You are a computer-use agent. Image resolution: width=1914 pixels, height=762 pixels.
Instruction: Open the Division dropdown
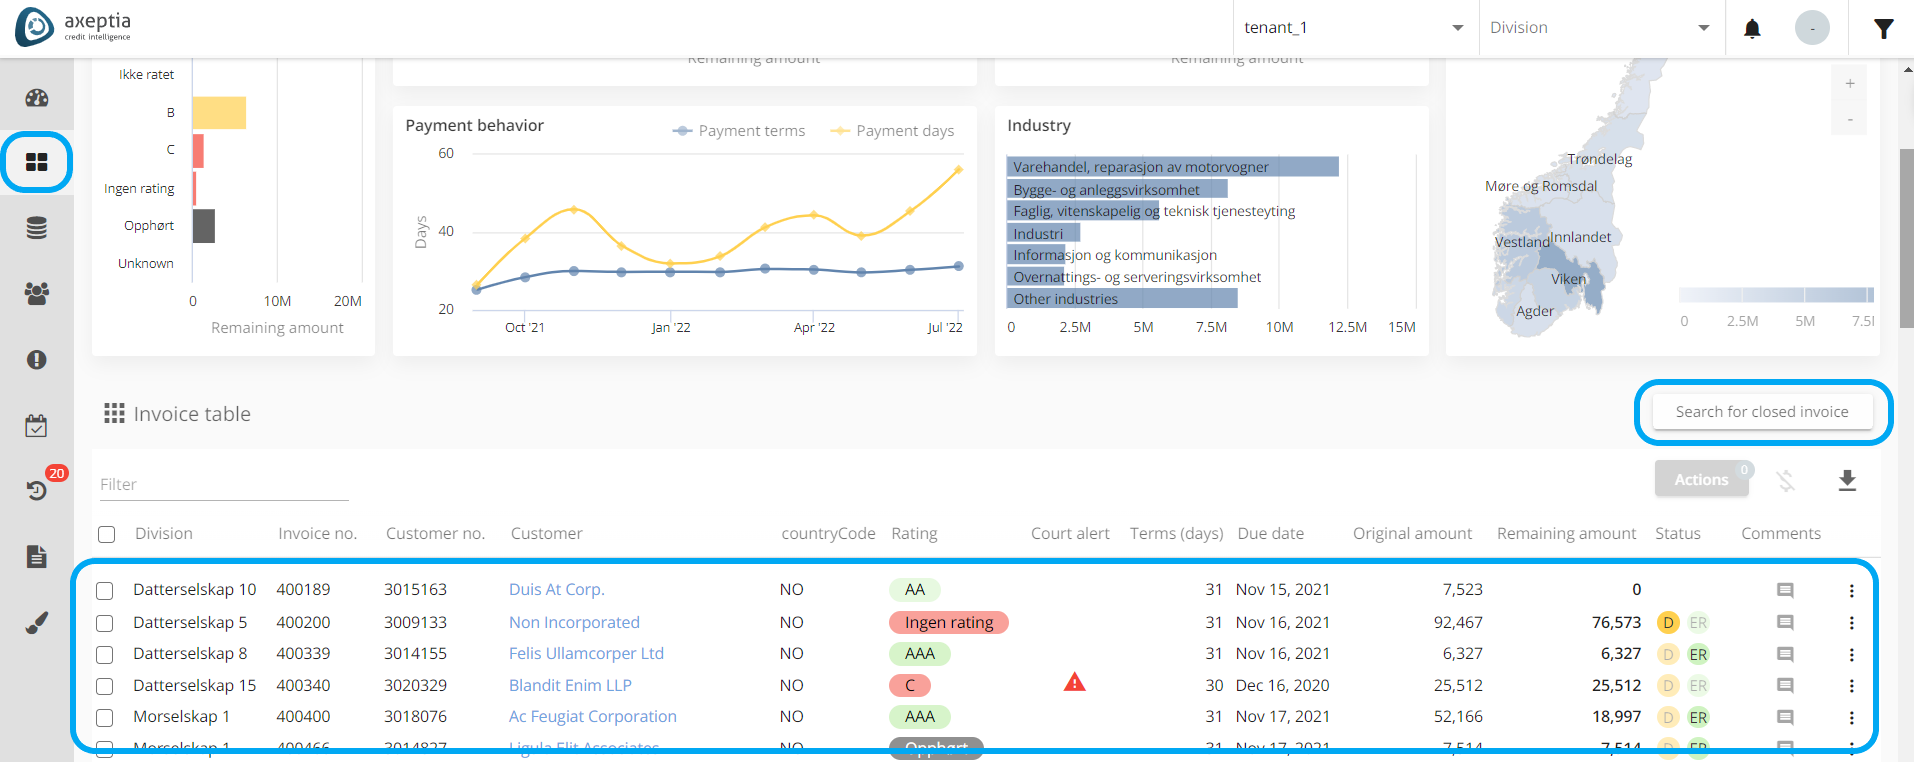1600,28
